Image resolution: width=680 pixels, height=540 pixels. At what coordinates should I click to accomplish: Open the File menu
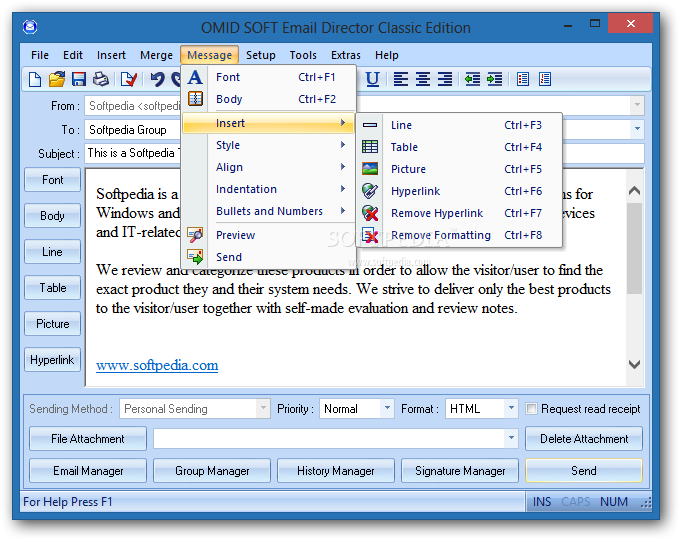[40, 55]
